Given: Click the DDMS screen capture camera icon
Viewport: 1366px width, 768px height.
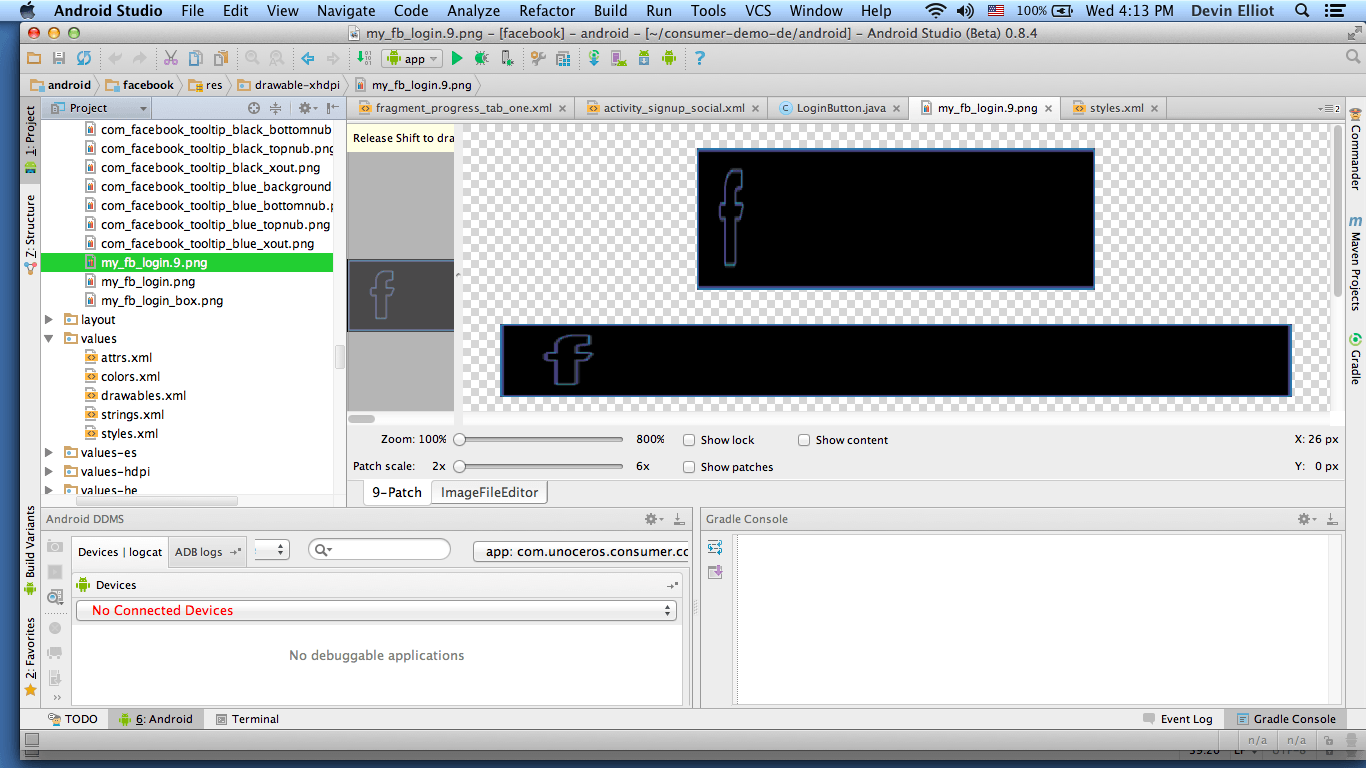Looking at the screenshot, I should click(55, 547).
